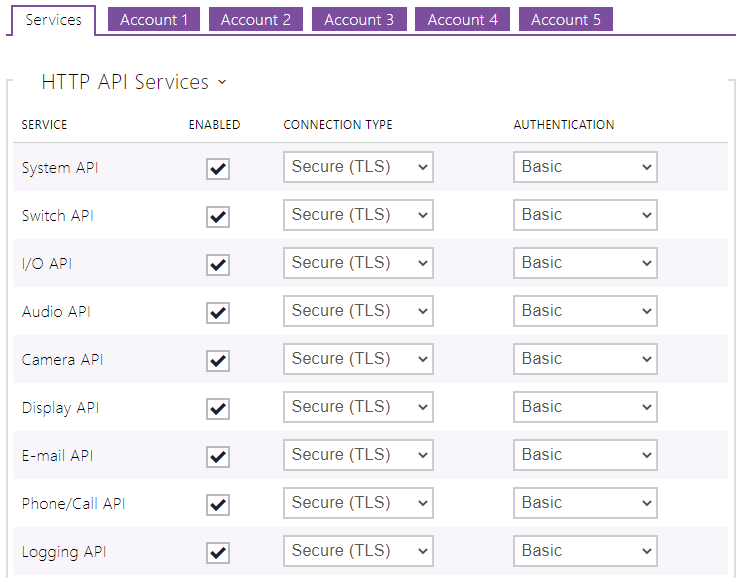This screenshot has width=744, height=578.
Task: Open Camera API connection type dropdown
Action: pyautogui.click(x=358, y=359)
